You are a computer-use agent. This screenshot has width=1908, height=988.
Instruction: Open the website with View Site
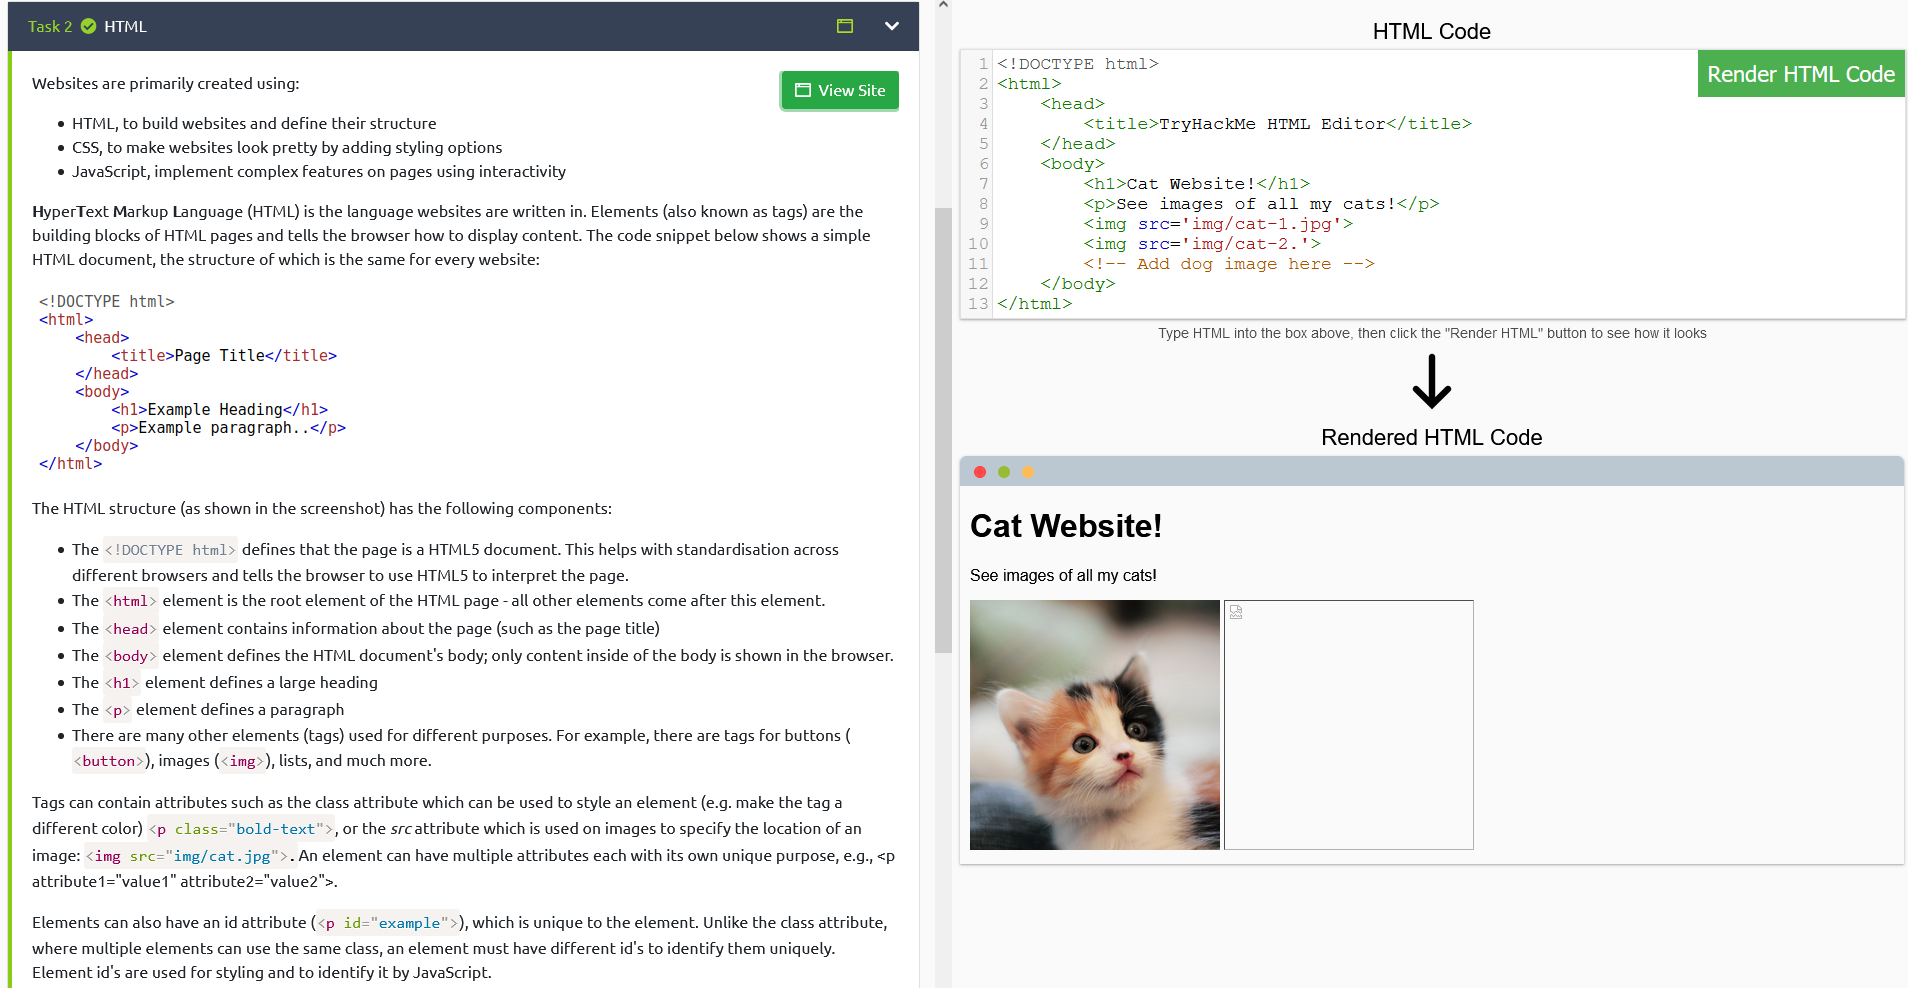coord(839,90)
